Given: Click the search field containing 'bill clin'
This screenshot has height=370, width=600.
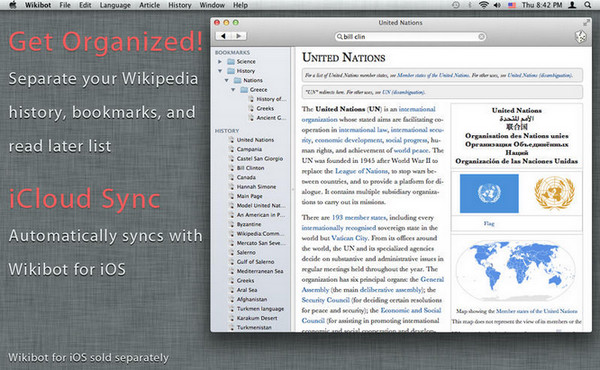Looking at the screenshot, I should pyautogui.click(x=411, y=36).
